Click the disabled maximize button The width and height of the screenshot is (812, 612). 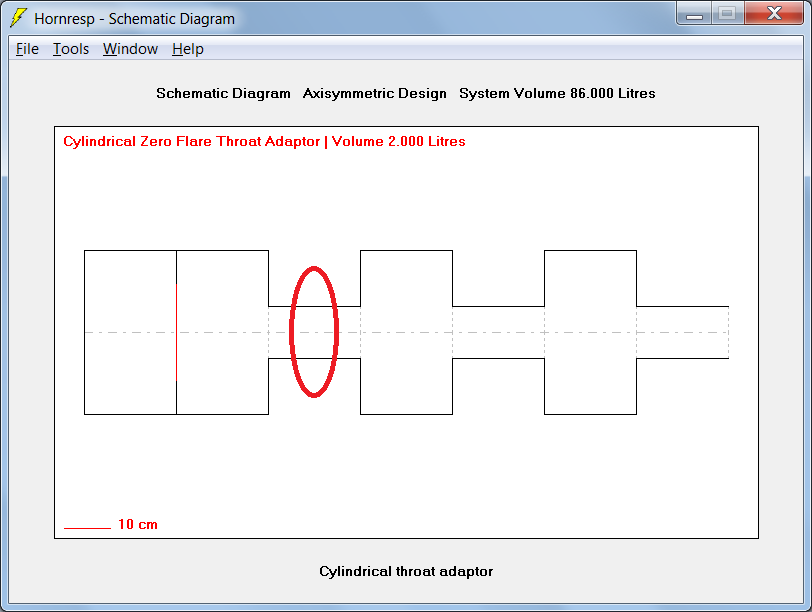(728, 14)
